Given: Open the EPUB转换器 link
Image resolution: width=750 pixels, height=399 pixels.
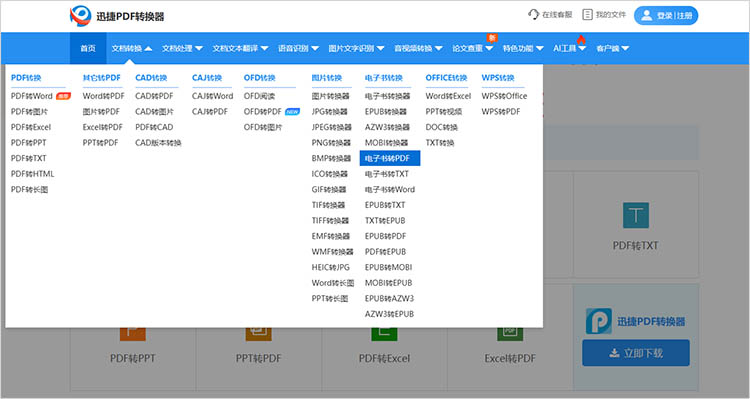Looking at the screenshot, I should tap(386, 111).
